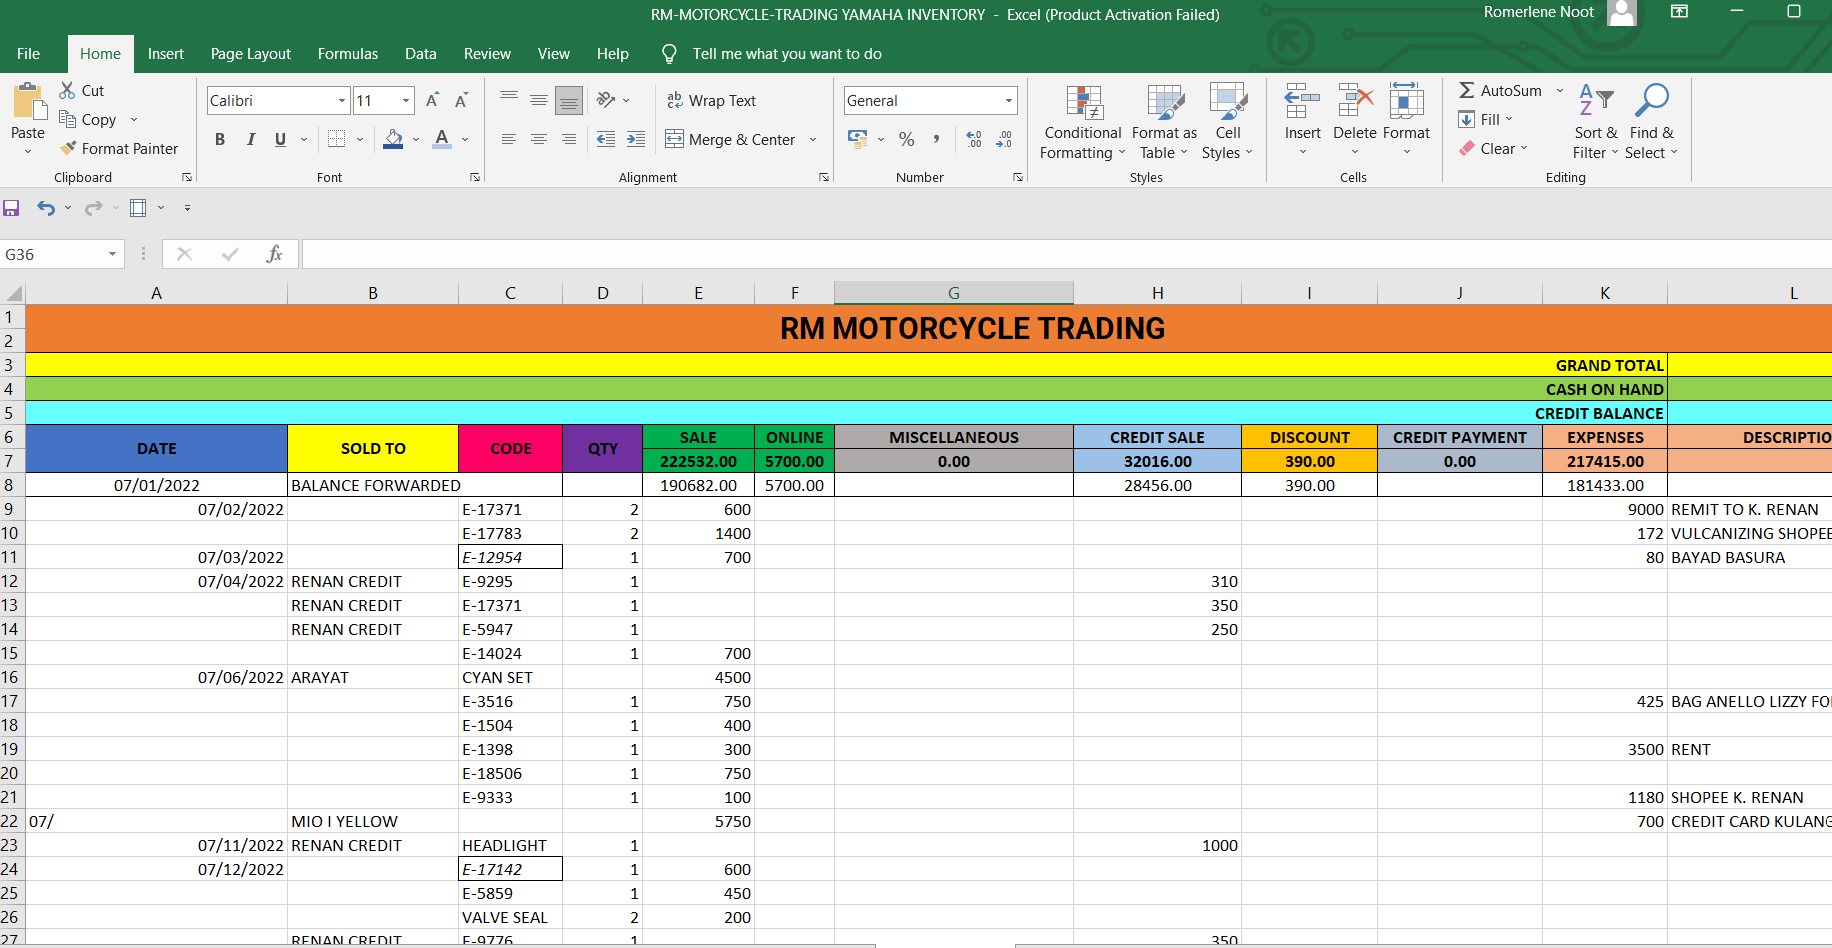Open Find & Select magnifier

tap(1651, 122)
